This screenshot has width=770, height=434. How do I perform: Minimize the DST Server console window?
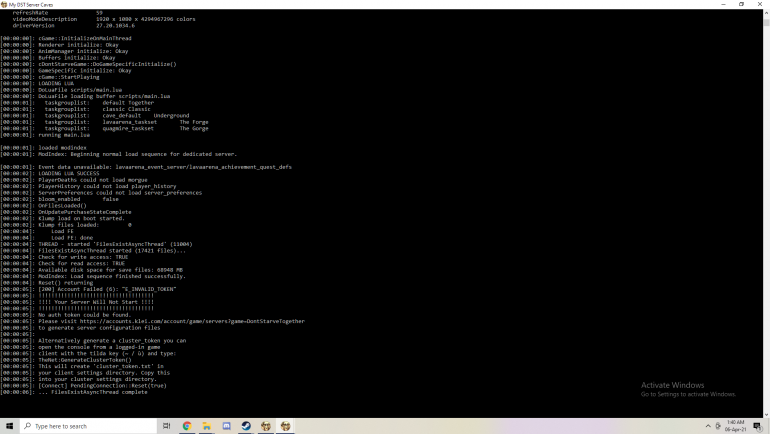click(714, 4)
